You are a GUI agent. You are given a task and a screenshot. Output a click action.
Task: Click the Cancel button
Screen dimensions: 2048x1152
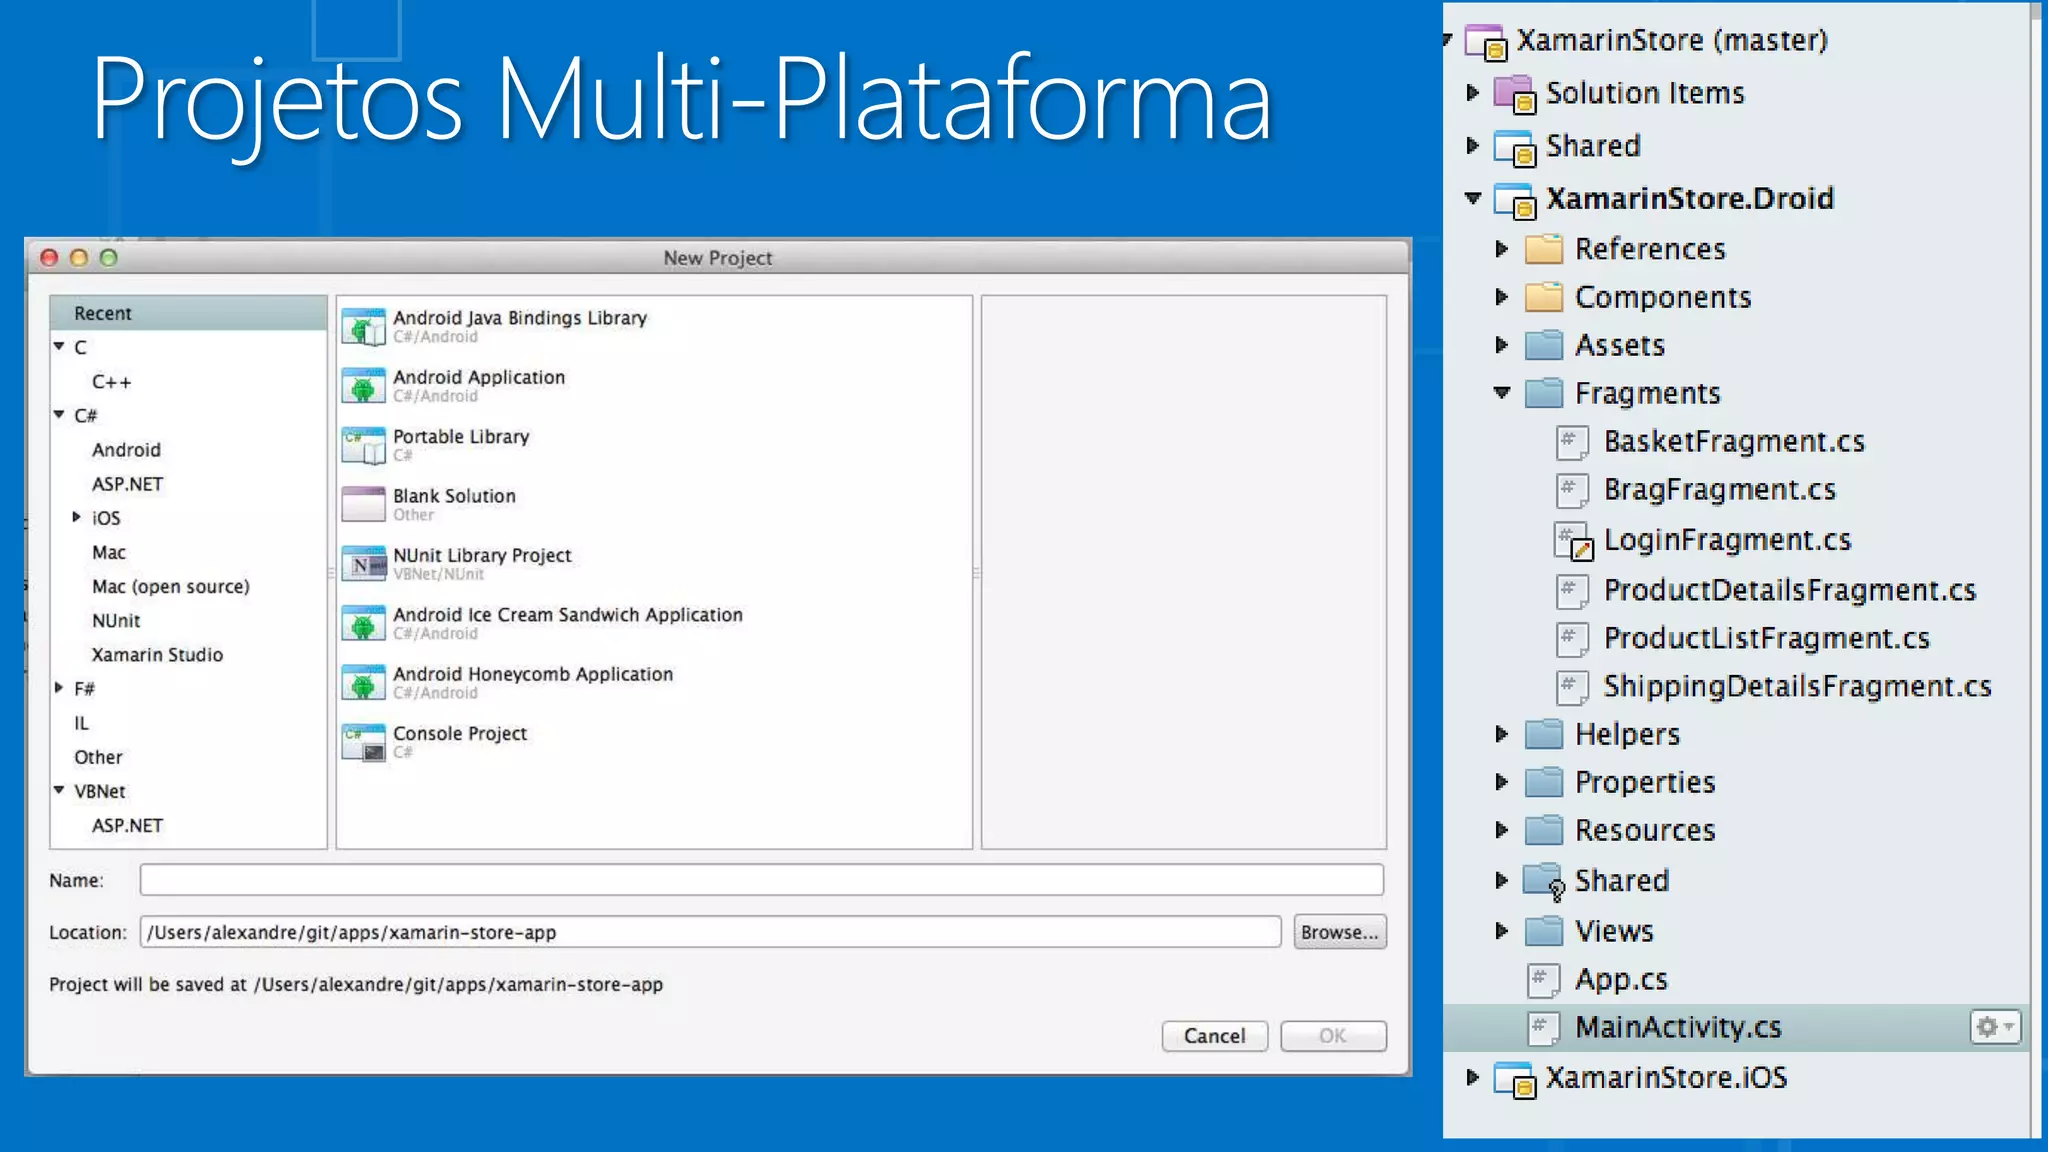1215,1036
